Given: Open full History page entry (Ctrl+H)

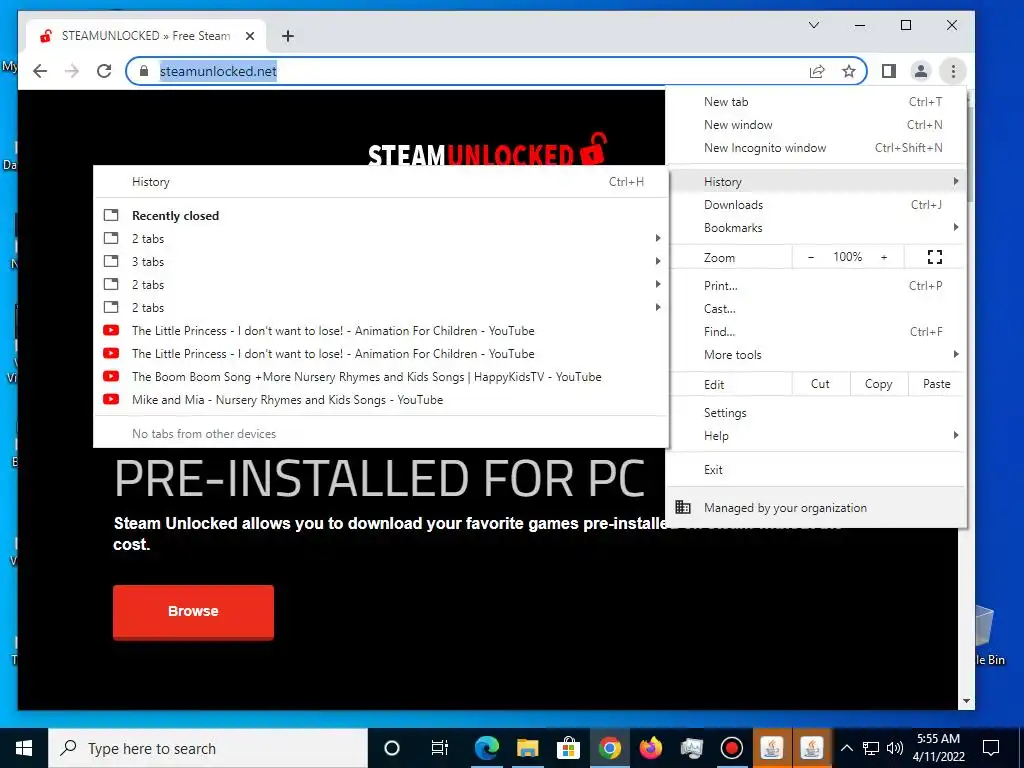Looking at the screenshot, I should click(x=381, y=182).
